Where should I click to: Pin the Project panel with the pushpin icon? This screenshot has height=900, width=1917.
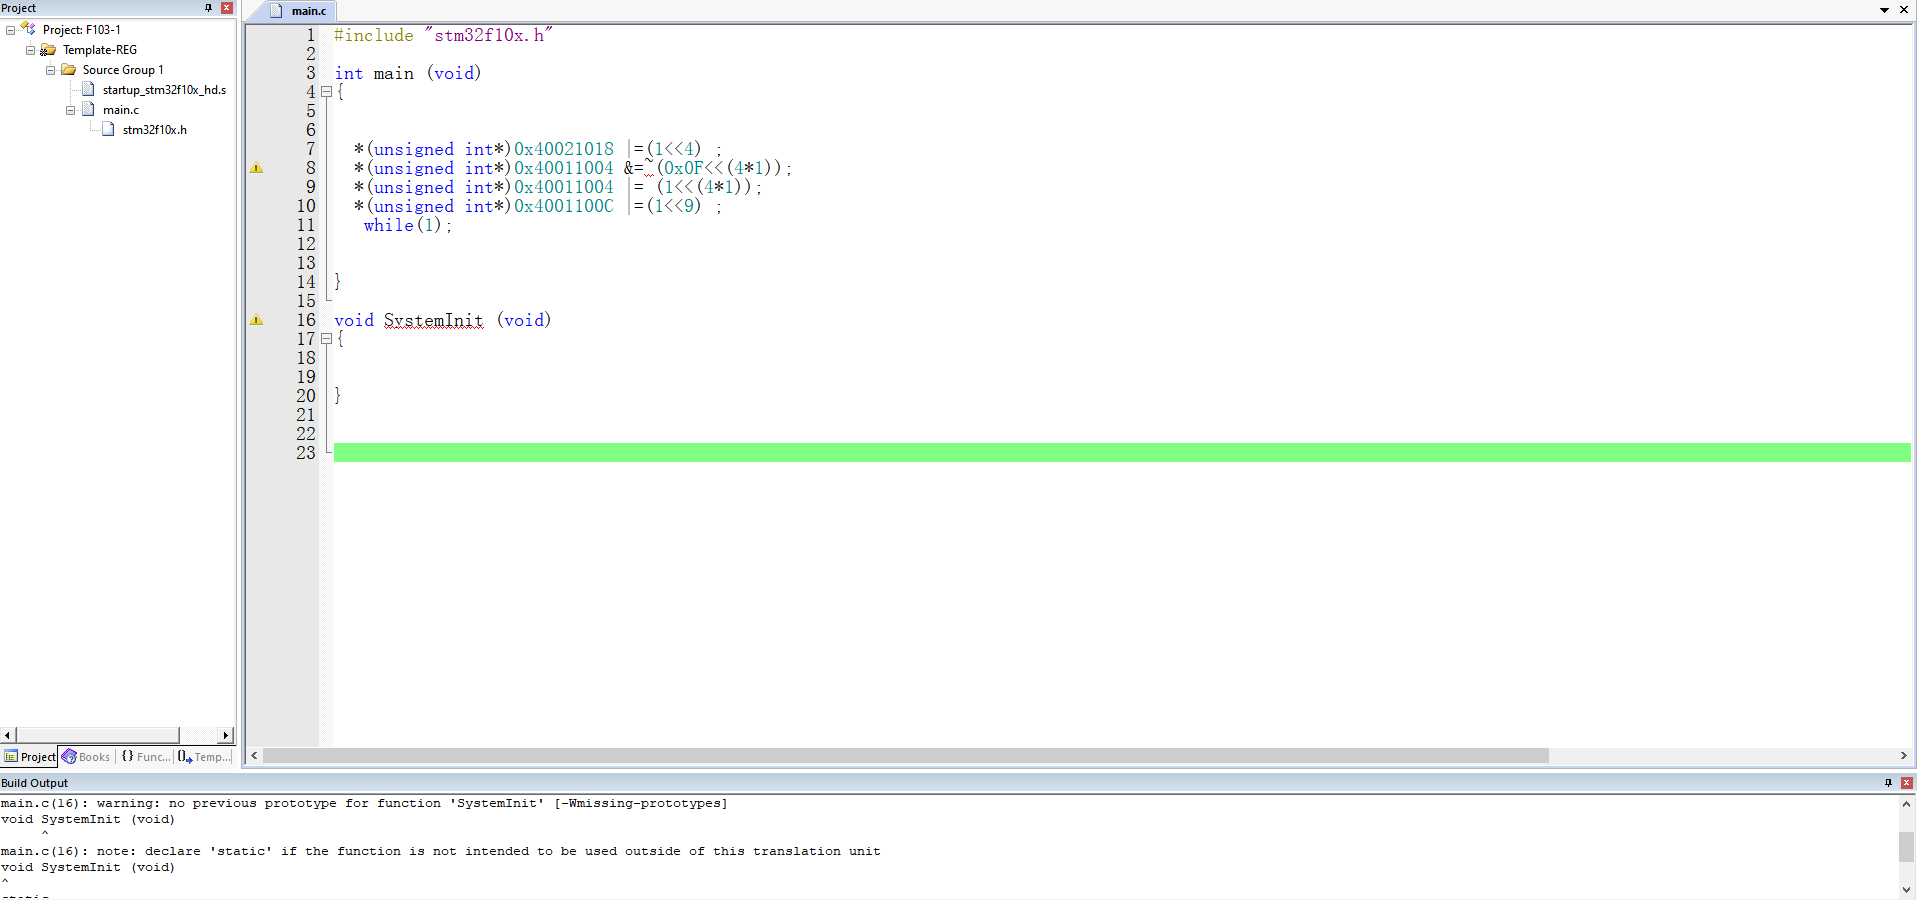208,8
